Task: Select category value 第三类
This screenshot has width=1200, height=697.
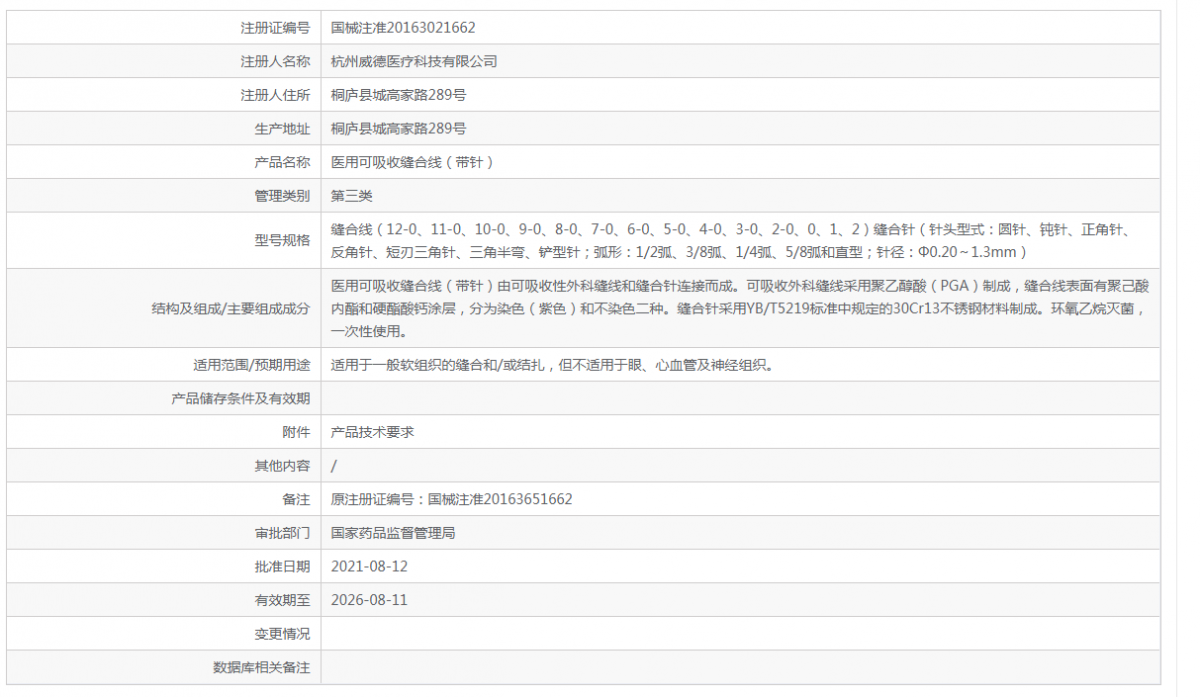Action: point(352,196)
